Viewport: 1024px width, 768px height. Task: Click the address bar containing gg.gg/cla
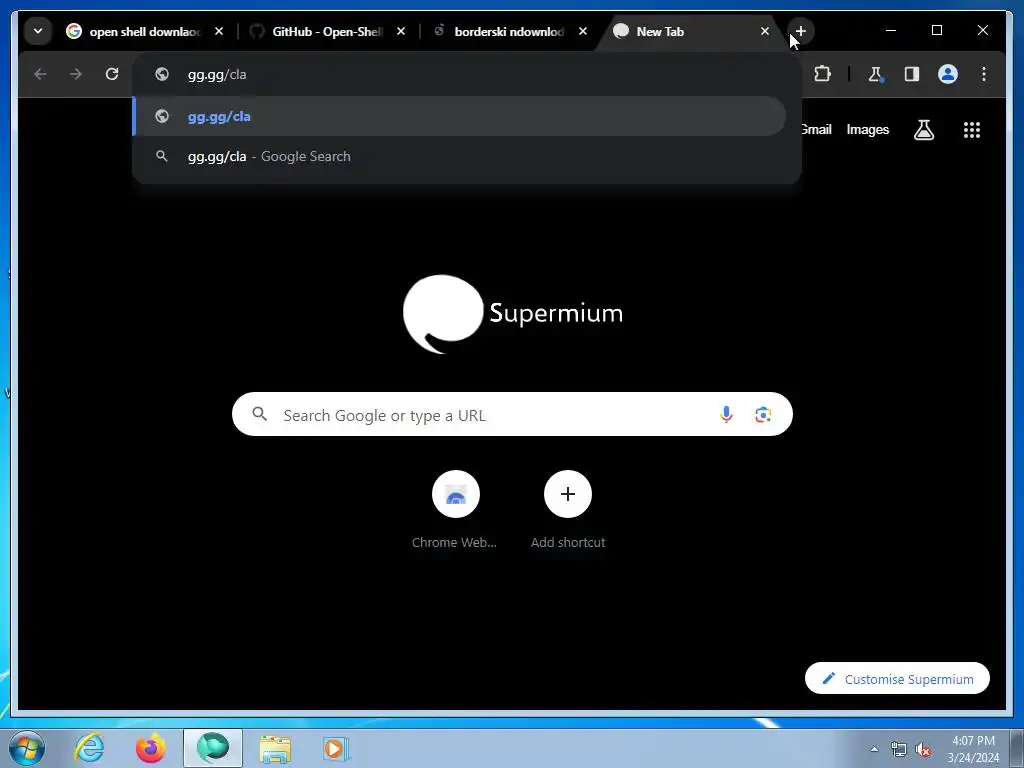pyautogui.click(x=466, y=74)
